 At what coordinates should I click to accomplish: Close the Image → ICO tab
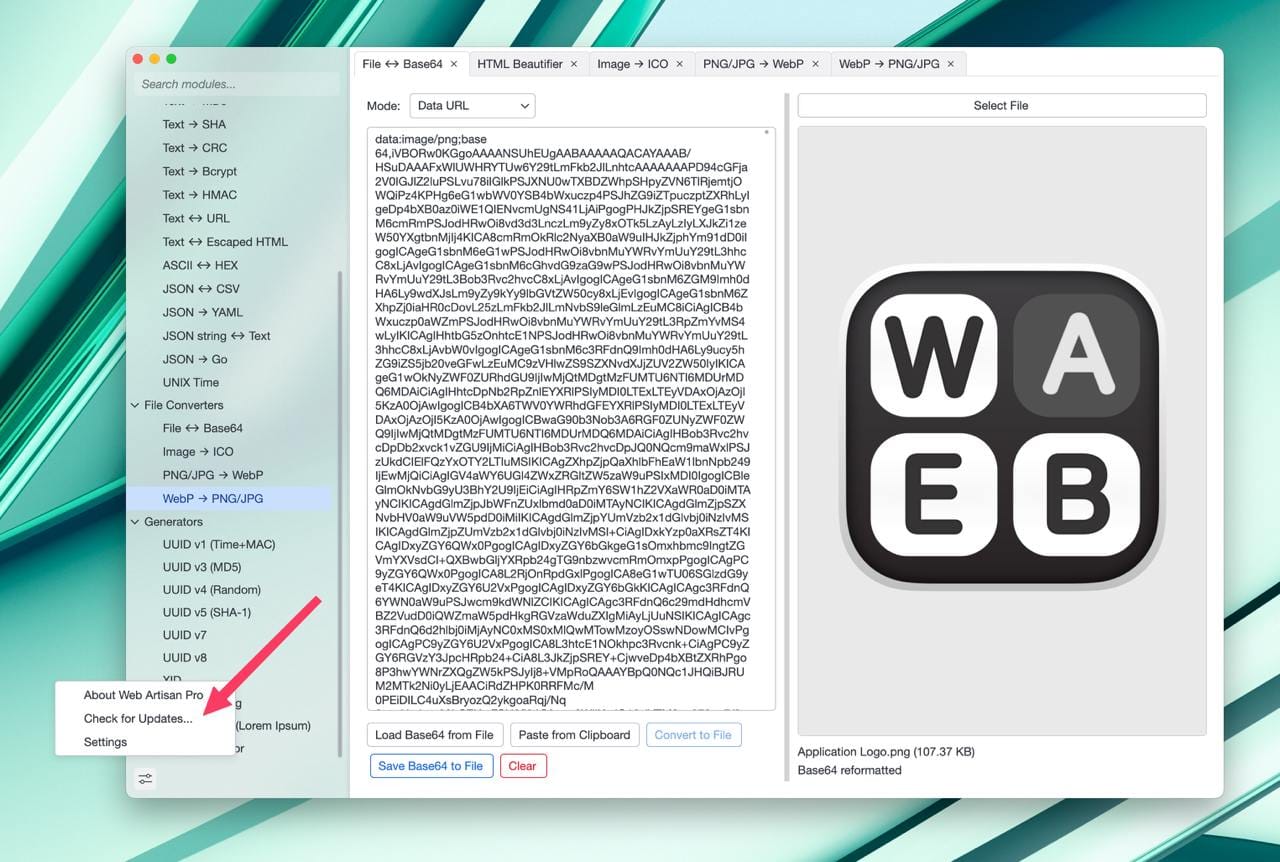[679, 64]
